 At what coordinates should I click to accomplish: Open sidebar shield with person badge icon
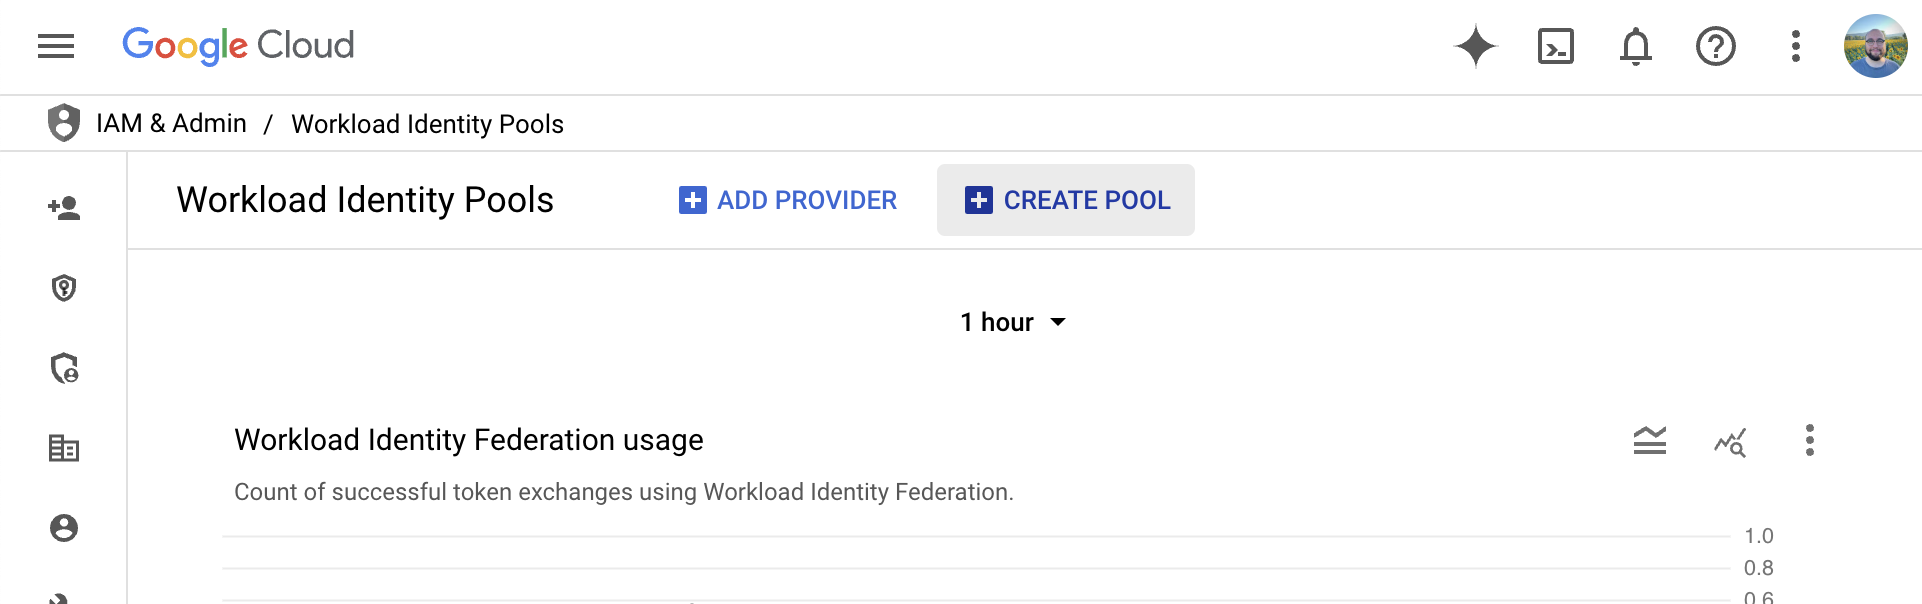coord(64,368)
